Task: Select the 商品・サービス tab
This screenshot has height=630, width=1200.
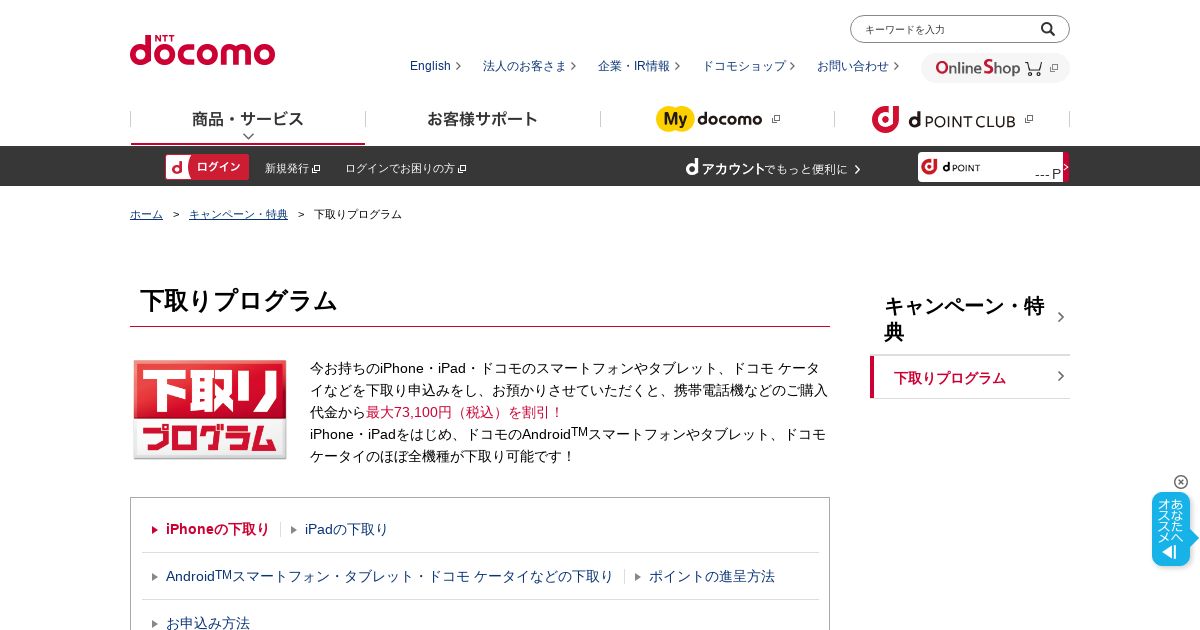Action: click(x=248, y=119)
